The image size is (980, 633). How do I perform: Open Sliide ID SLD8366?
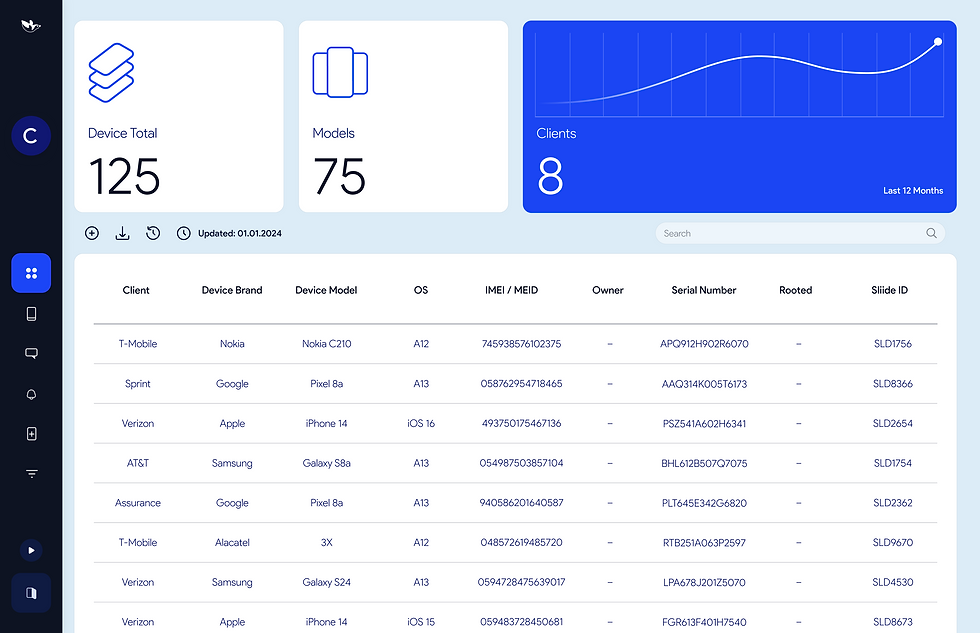[892, 384]
